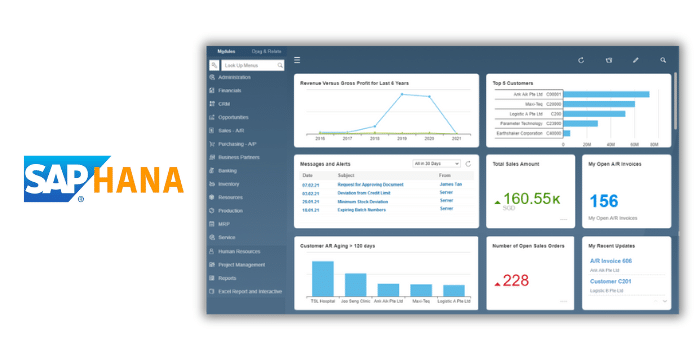The image size is (700, 360).
Task: Click the search magnifier icon top right
Action: click(x=663, y=60)
